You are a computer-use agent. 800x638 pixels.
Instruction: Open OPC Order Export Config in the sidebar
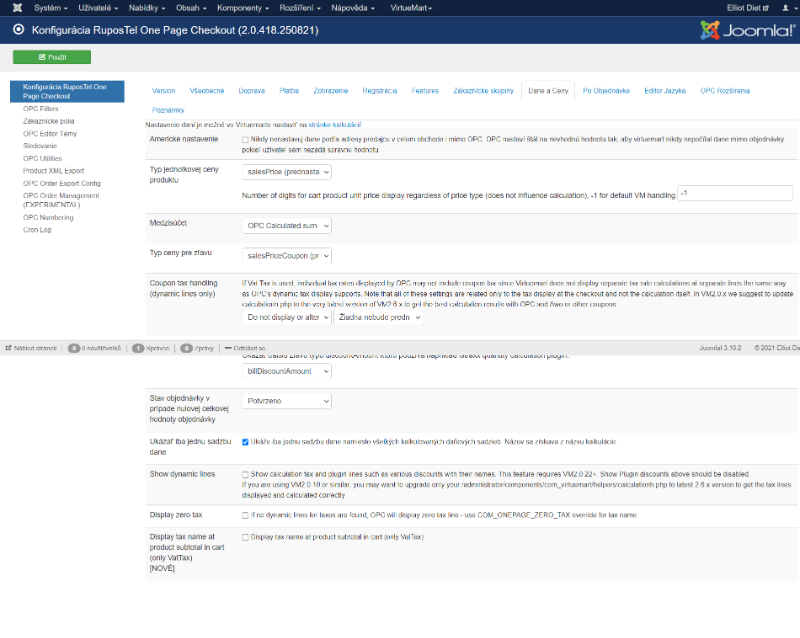click(62, 183)
